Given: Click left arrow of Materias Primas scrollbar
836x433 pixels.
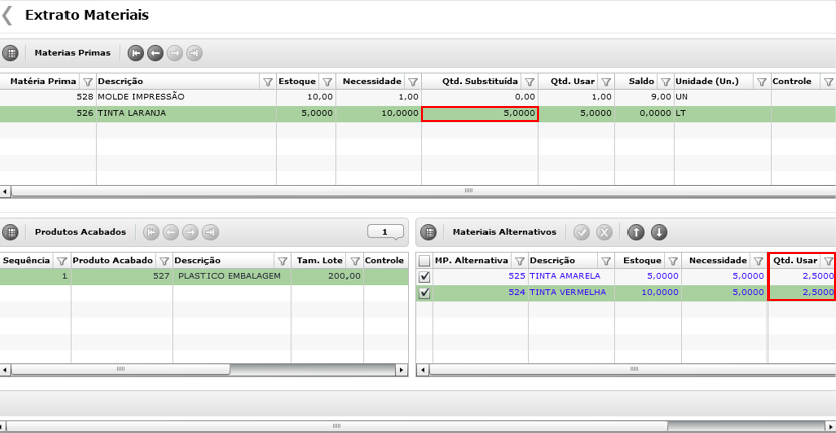Looking at the screenshot, I should coord(5,190).
